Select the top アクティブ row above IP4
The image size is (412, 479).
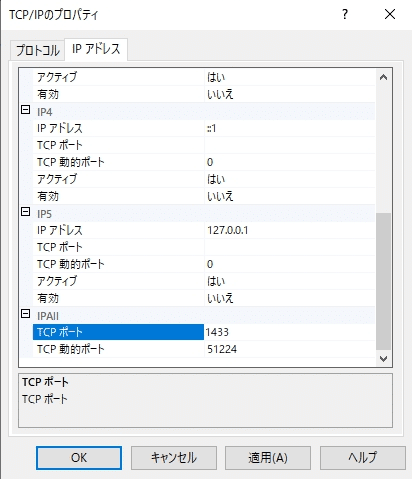(204, 77)
